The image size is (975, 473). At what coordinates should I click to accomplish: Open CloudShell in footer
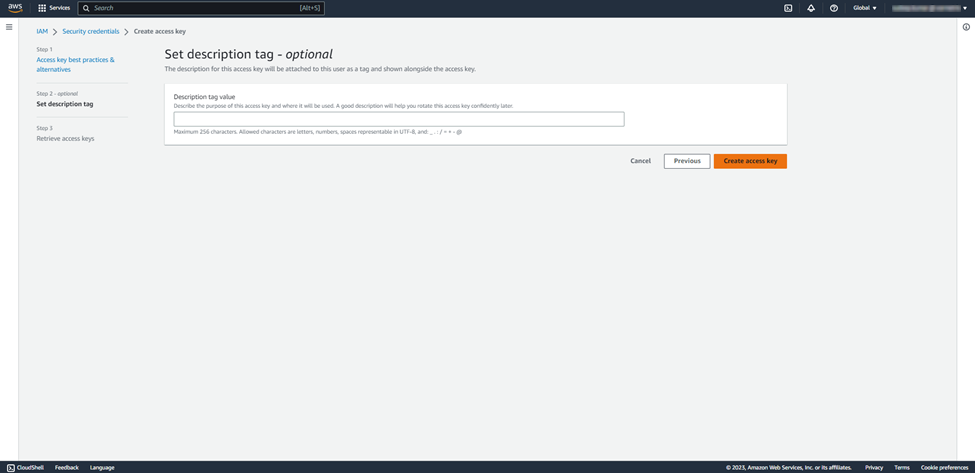point(25,467)
